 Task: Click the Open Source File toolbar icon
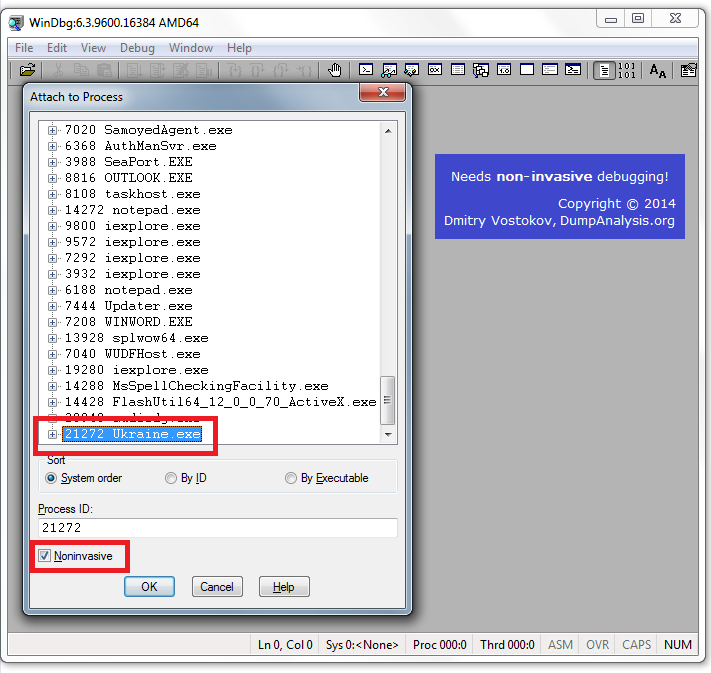tap(27, 70)
